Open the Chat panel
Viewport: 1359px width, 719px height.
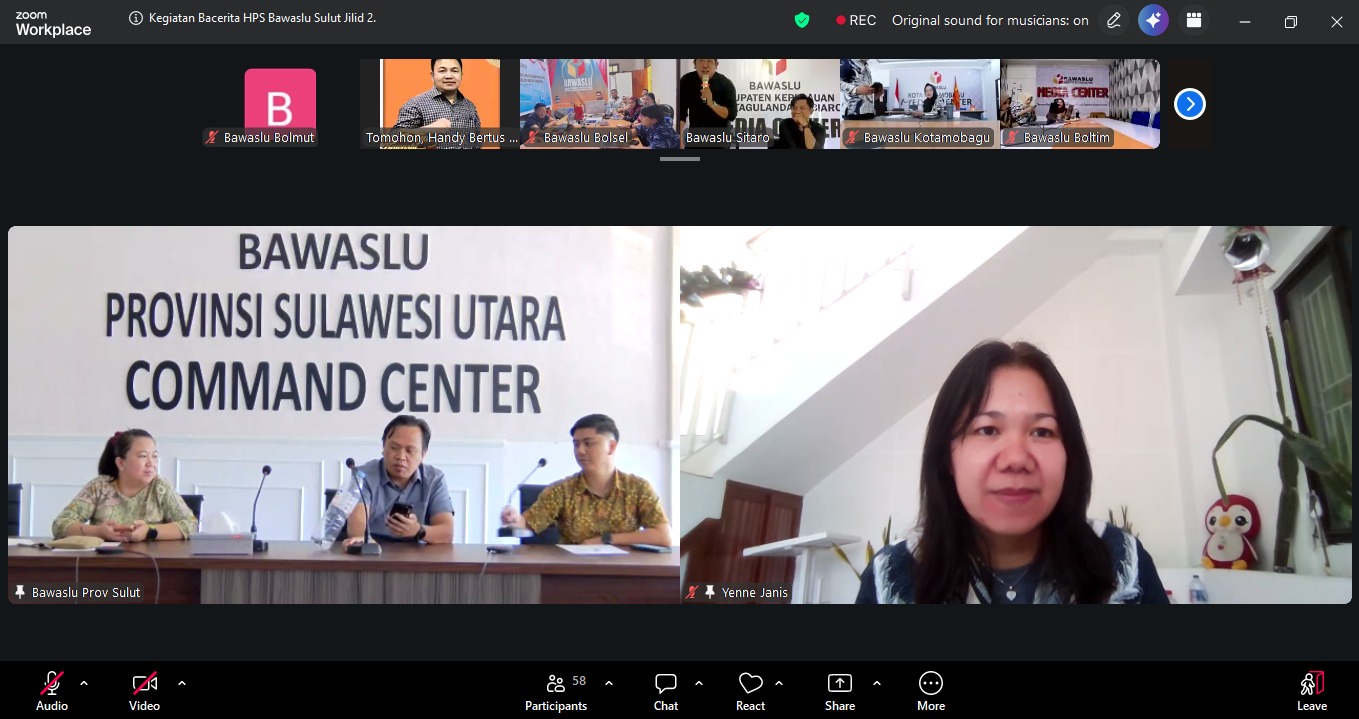[x=666, y=691]
